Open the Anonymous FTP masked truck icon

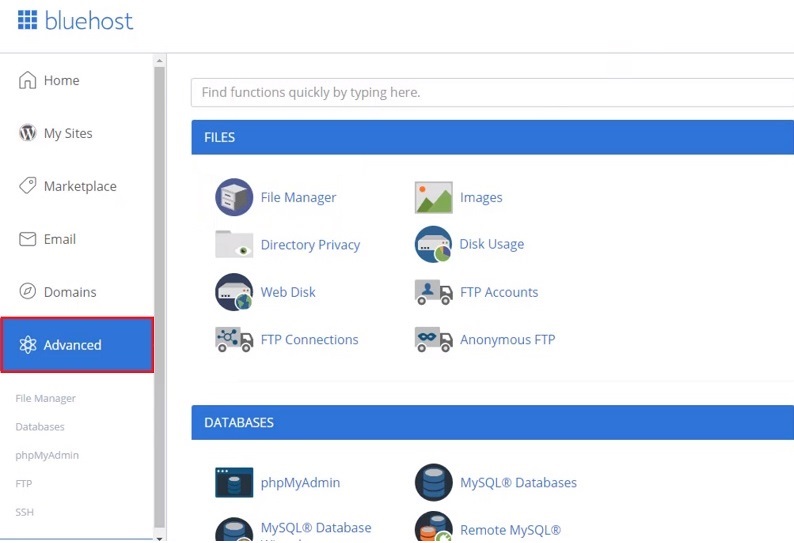tap(433, 340)
